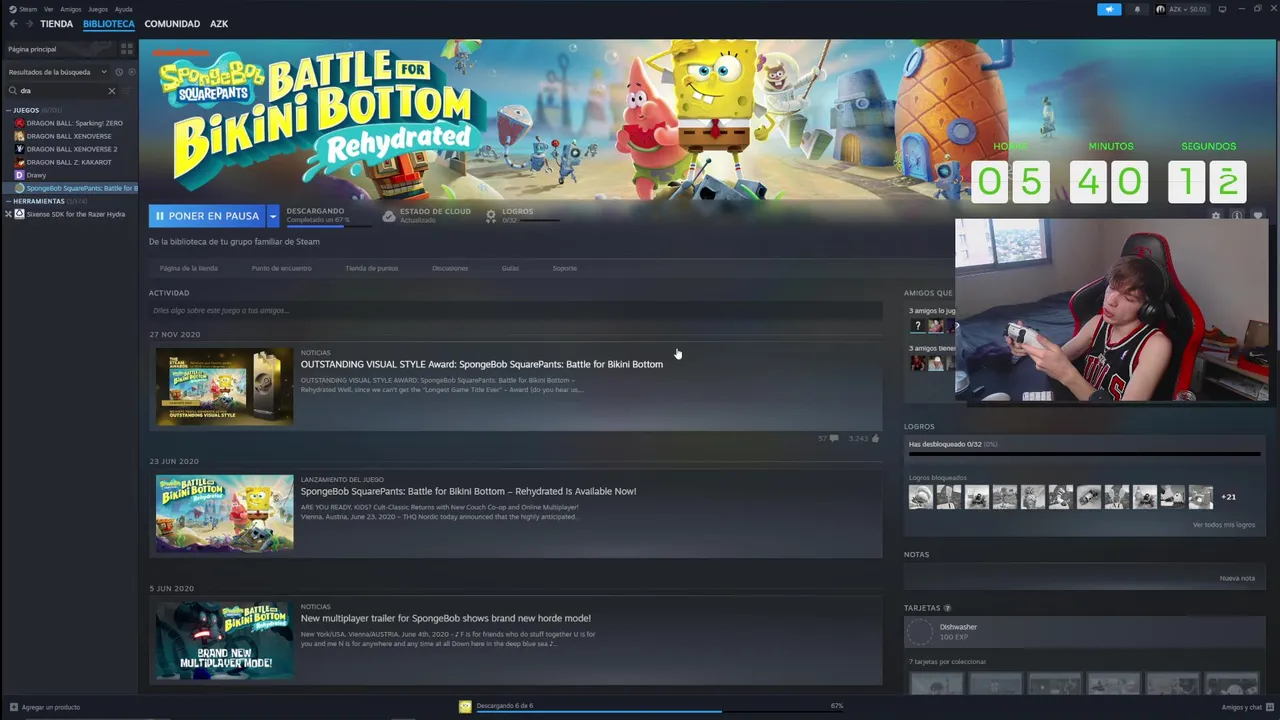
Task: Open the Juegos menu
Action: point(98,9)
